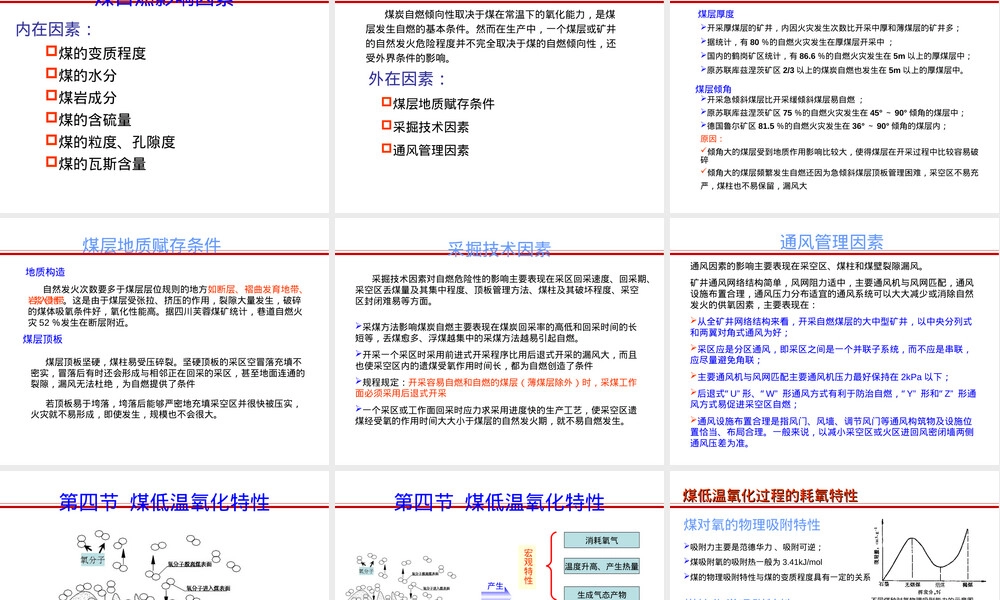Click the bullet text 煤的粒度、孔隙度
This screenshot has width=1000, height=600.
[117, 142]
